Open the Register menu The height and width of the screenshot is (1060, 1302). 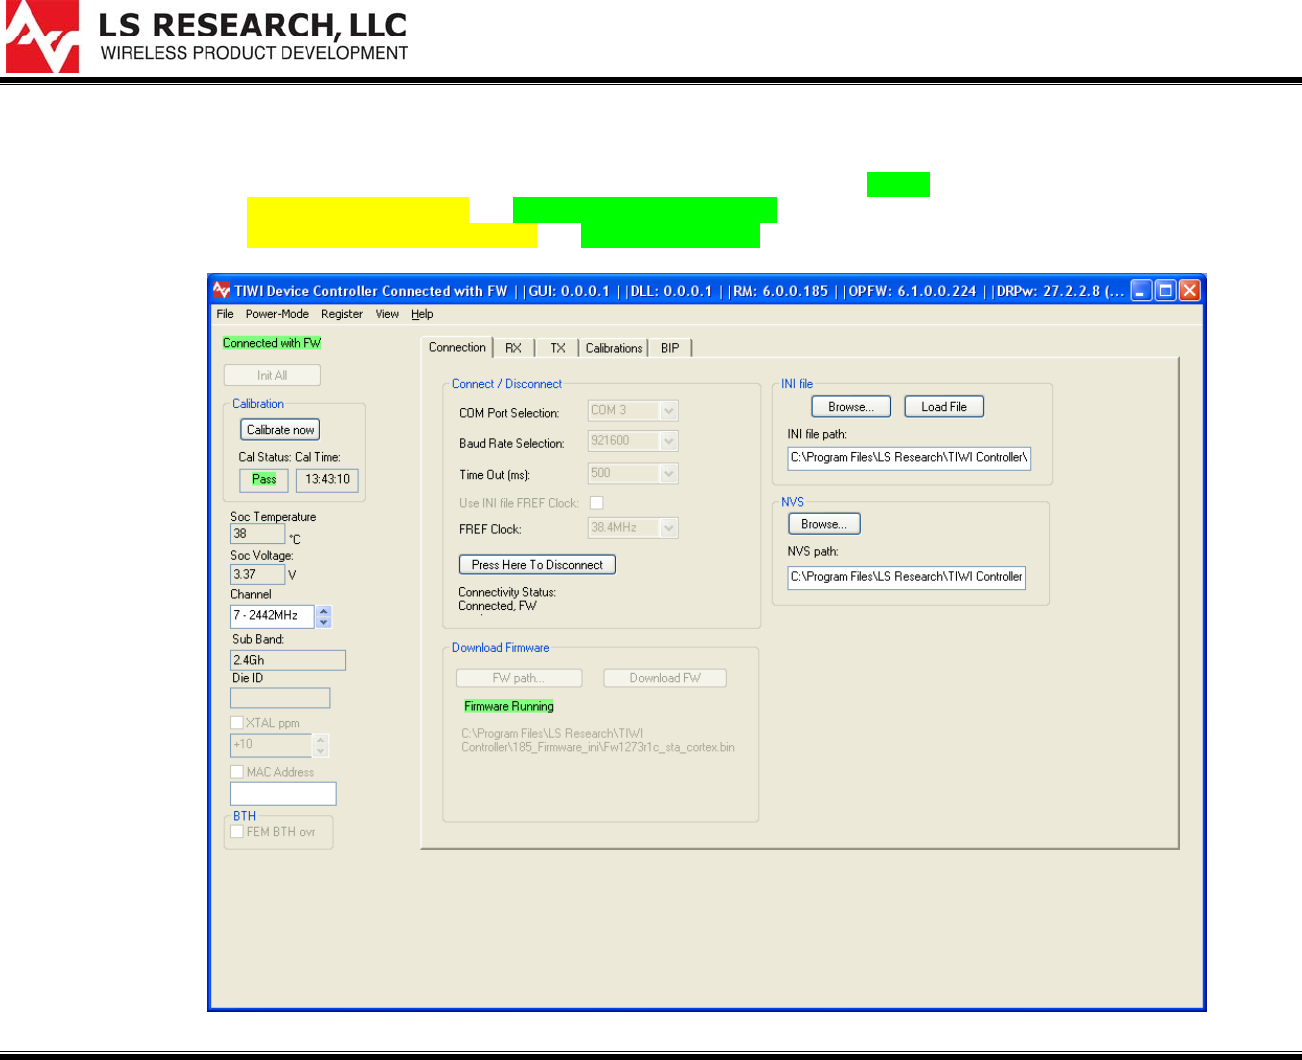click(x=342, y=314)
